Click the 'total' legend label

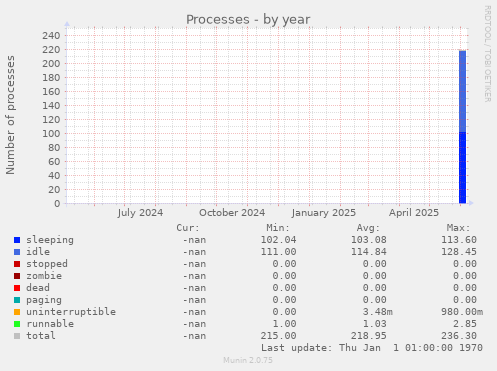tap(41, 336)
